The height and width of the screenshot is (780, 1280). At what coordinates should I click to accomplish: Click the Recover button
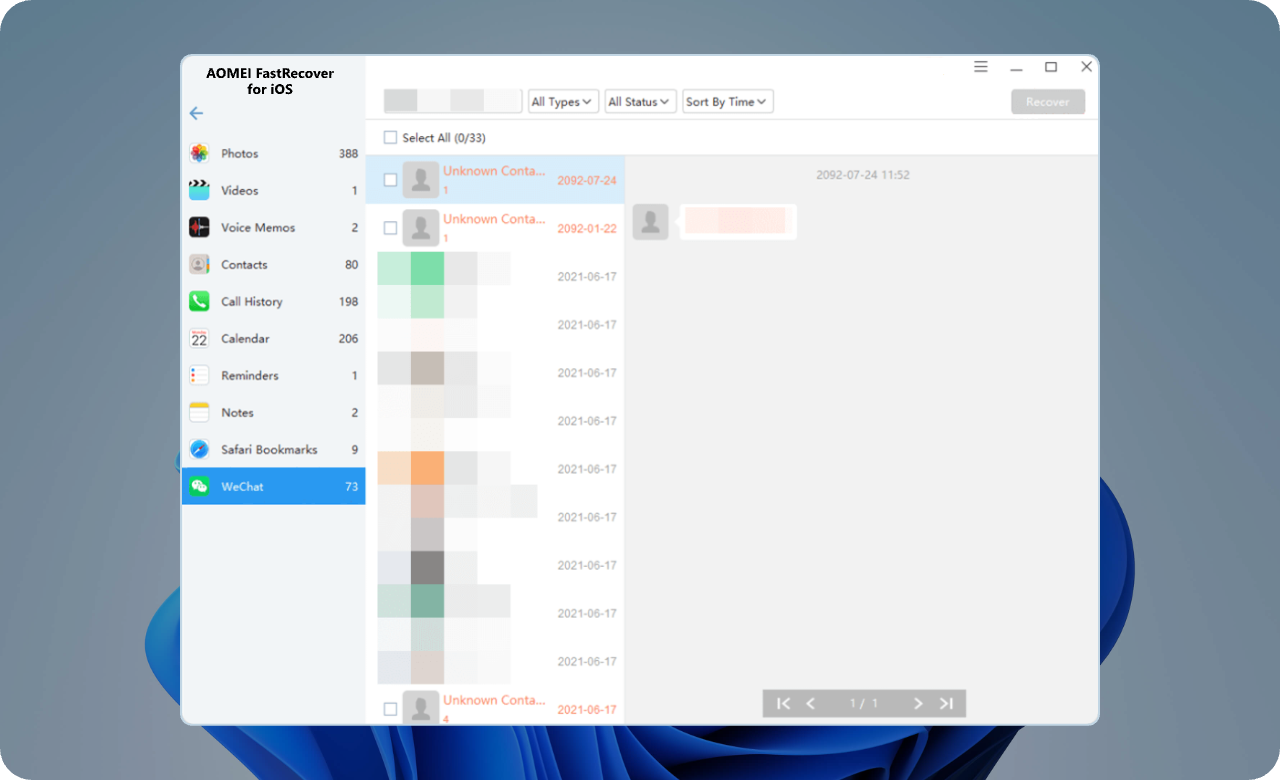coord(1047,101)
